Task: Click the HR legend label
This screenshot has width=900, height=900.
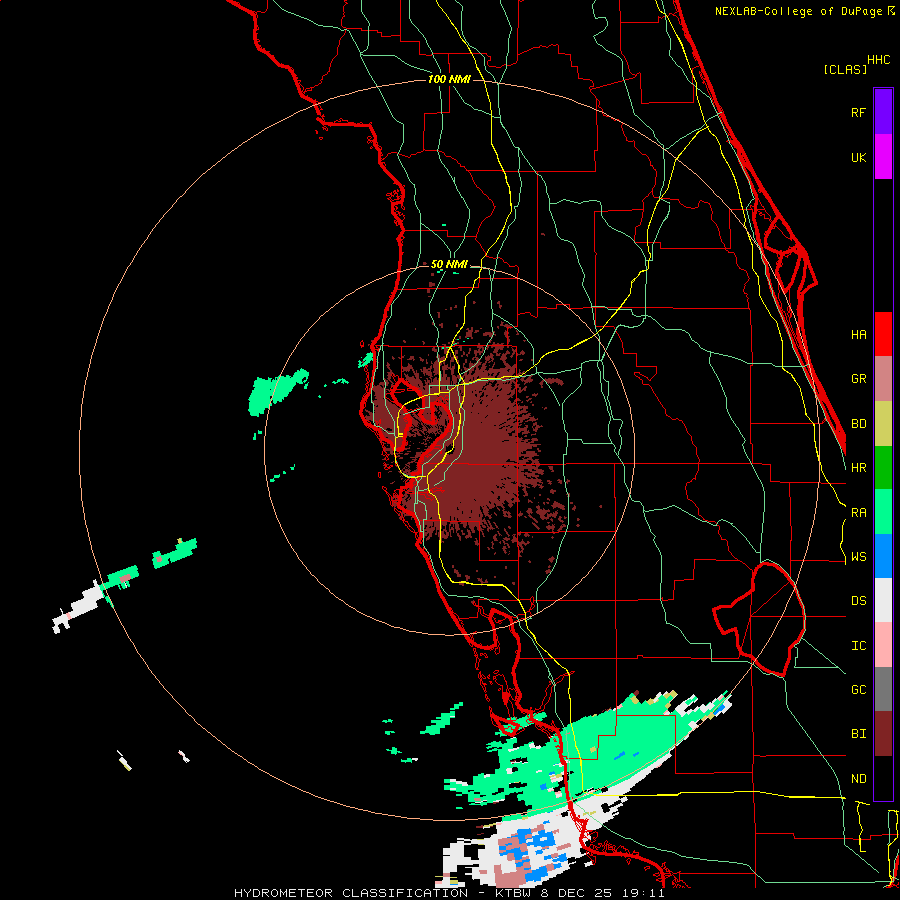Action: click(858, 468)
